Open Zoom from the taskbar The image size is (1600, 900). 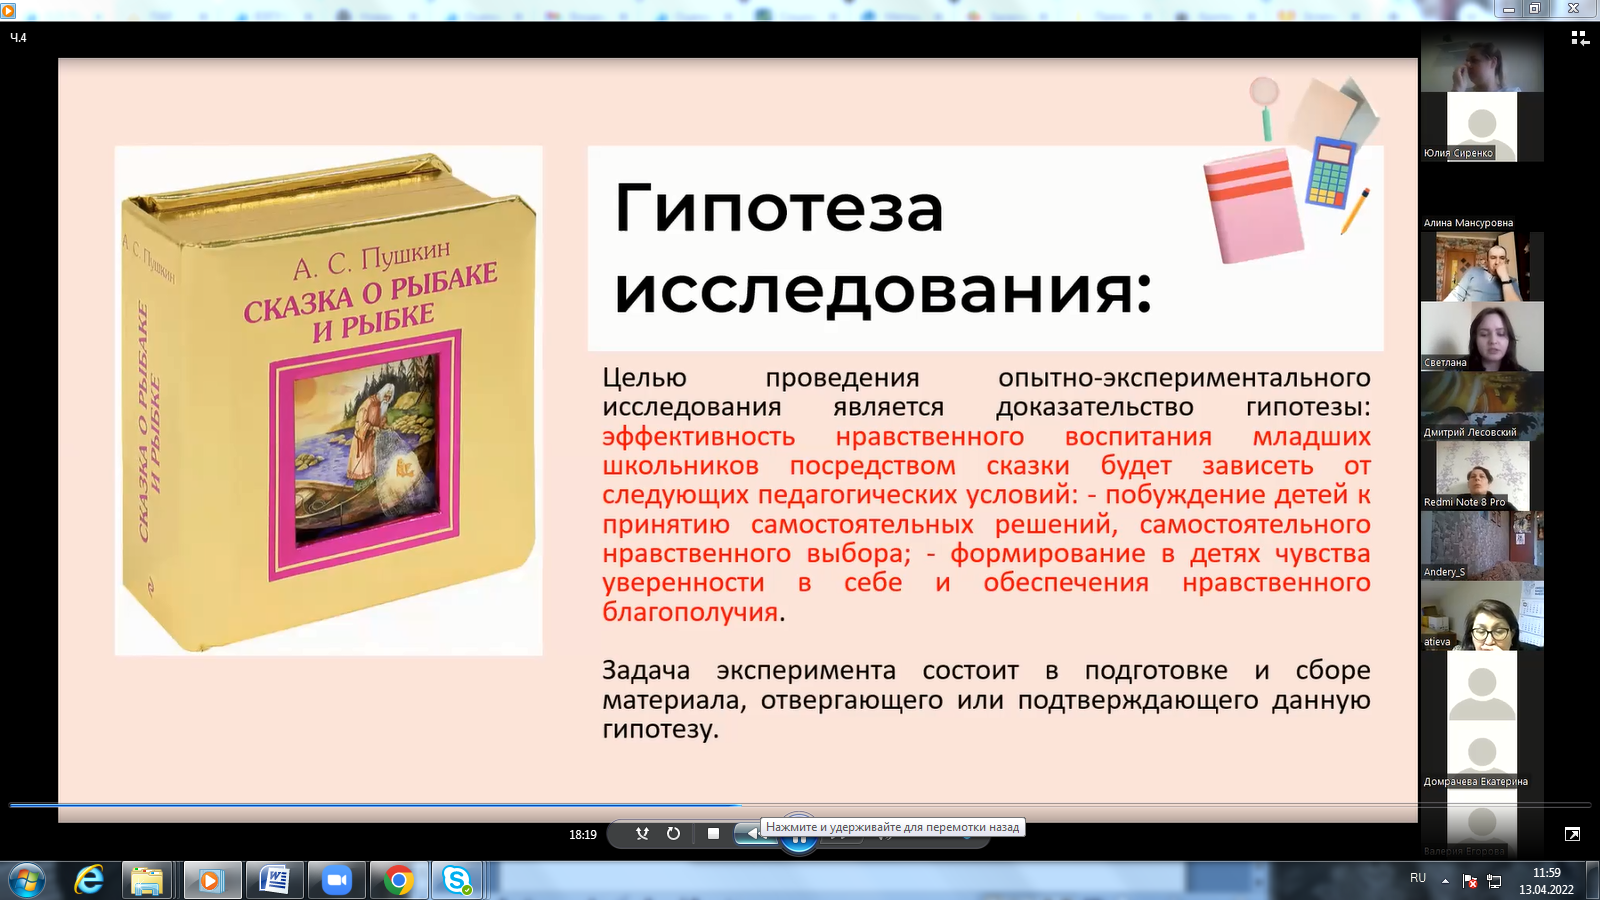click(336, 881)
